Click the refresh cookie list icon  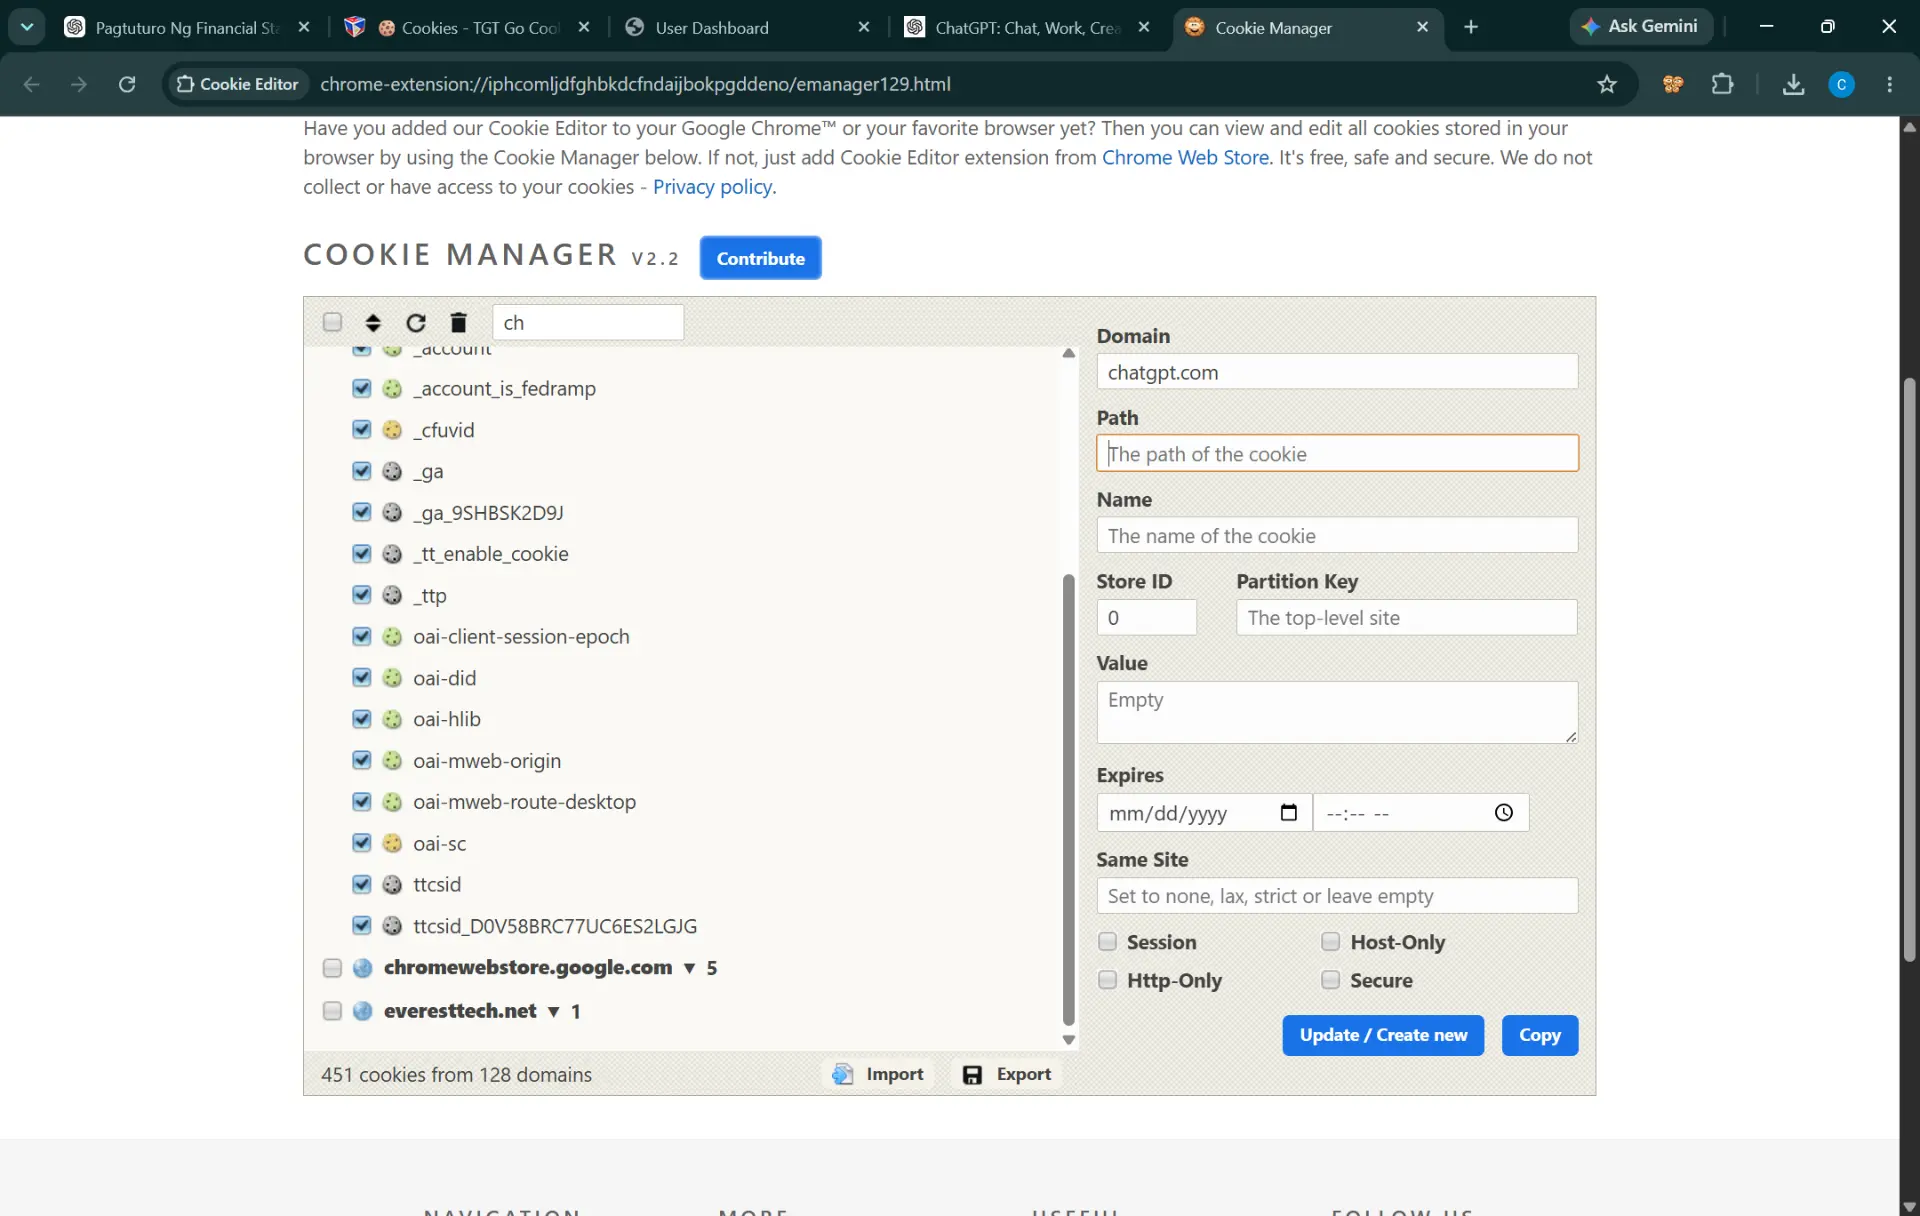pyautogui.click(x=416, y=322)
